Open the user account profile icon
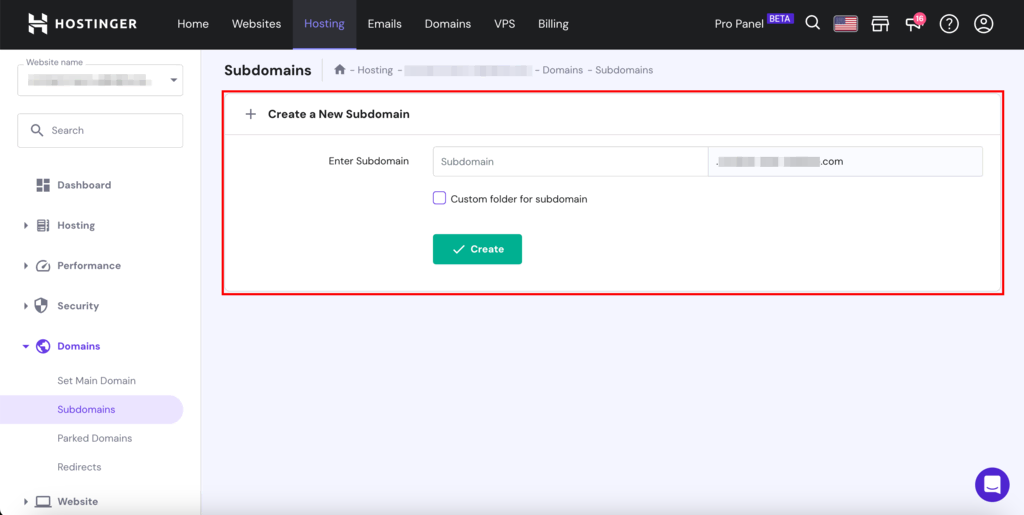The width and height of the screenshot is (1024, 515). click(x=984, y=24)
